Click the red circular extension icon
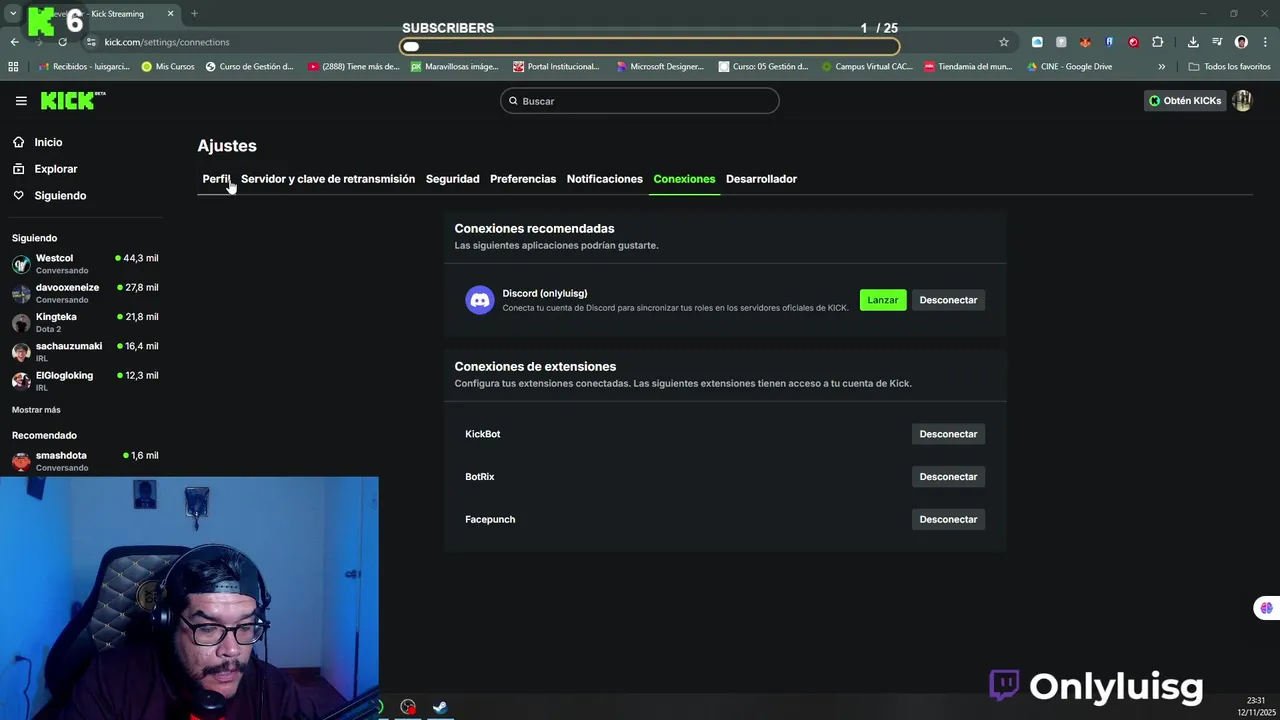 [x=1133, y=42]
